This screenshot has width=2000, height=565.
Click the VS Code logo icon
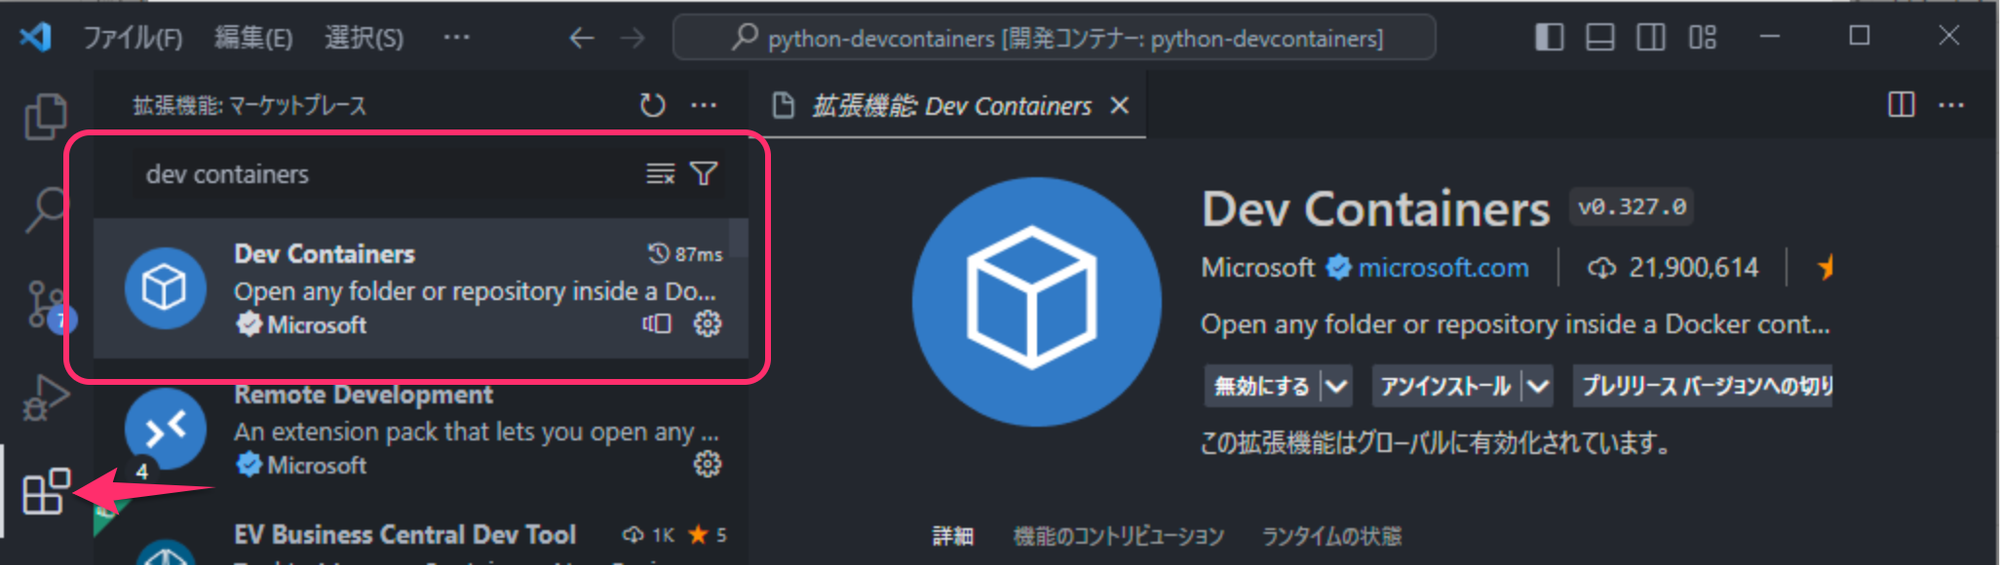point(36,38)
